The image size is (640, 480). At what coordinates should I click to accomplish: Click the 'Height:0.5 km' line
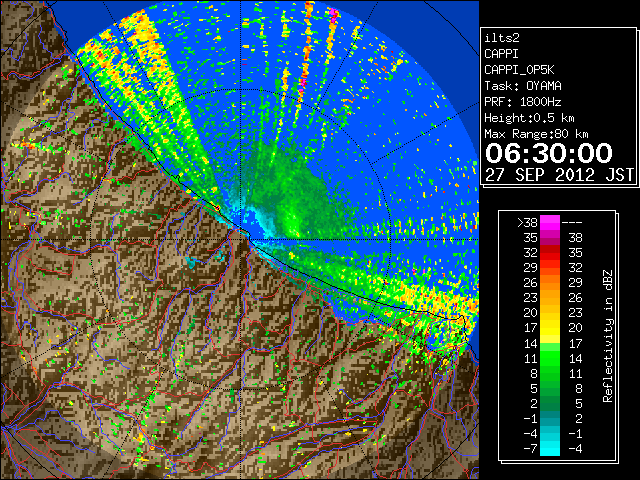click(x=529, y=118)
